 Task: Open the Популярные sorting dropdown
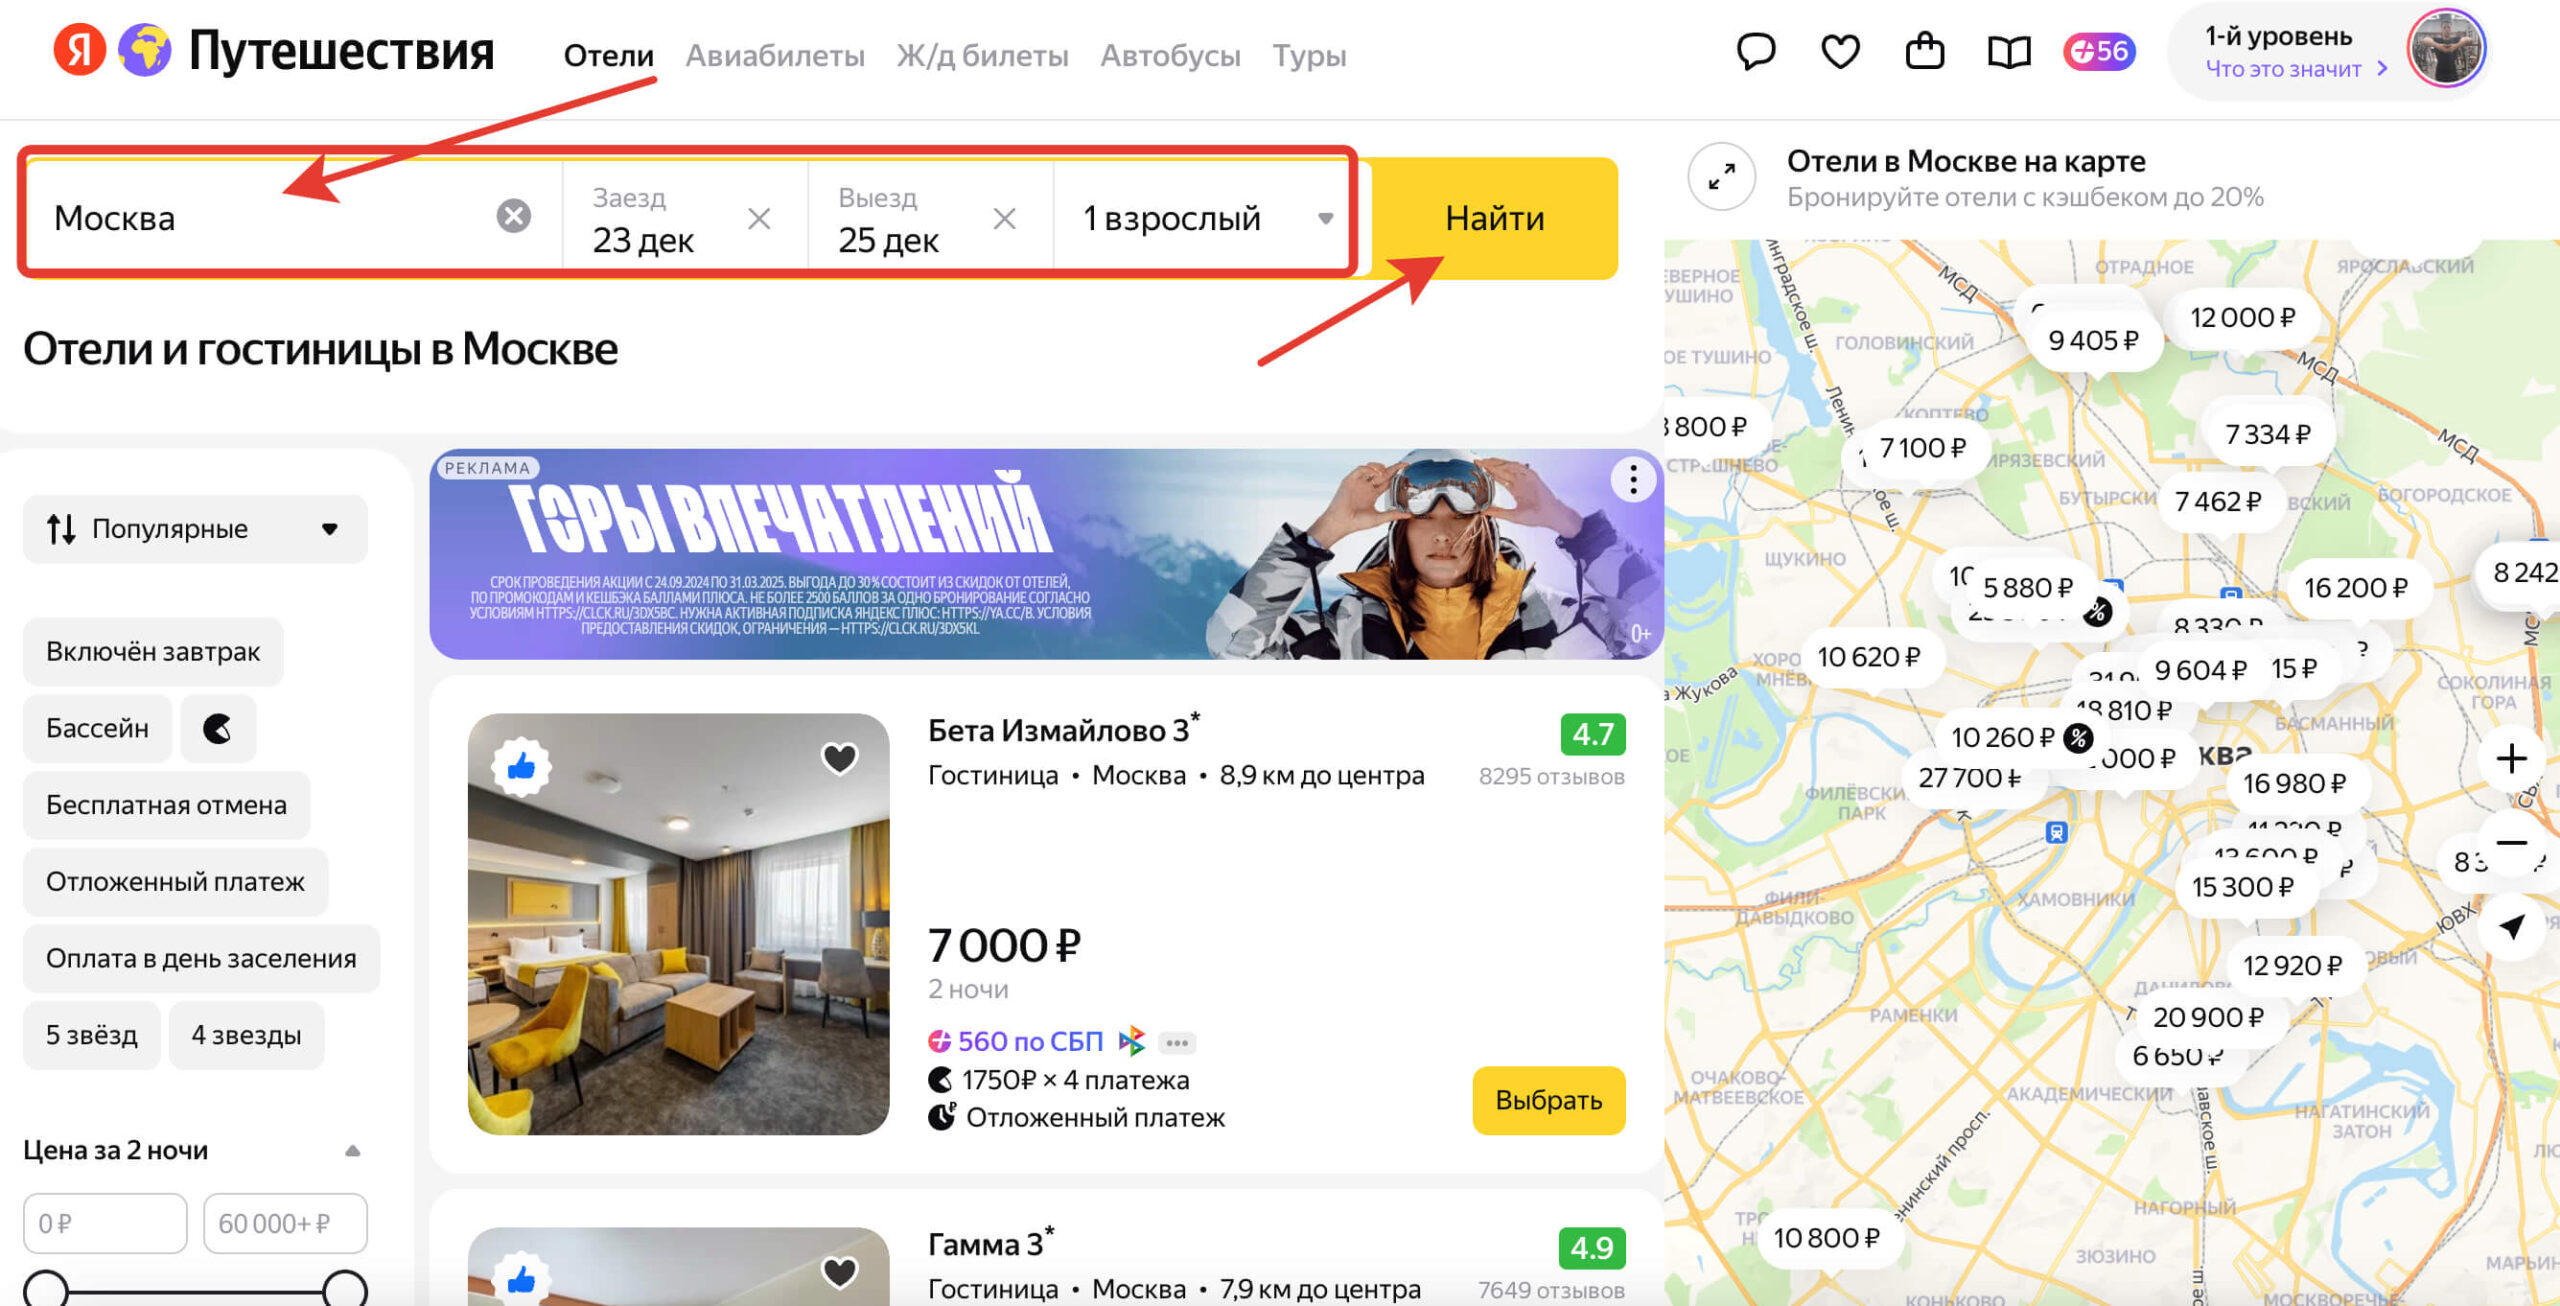tap(195, 528)
